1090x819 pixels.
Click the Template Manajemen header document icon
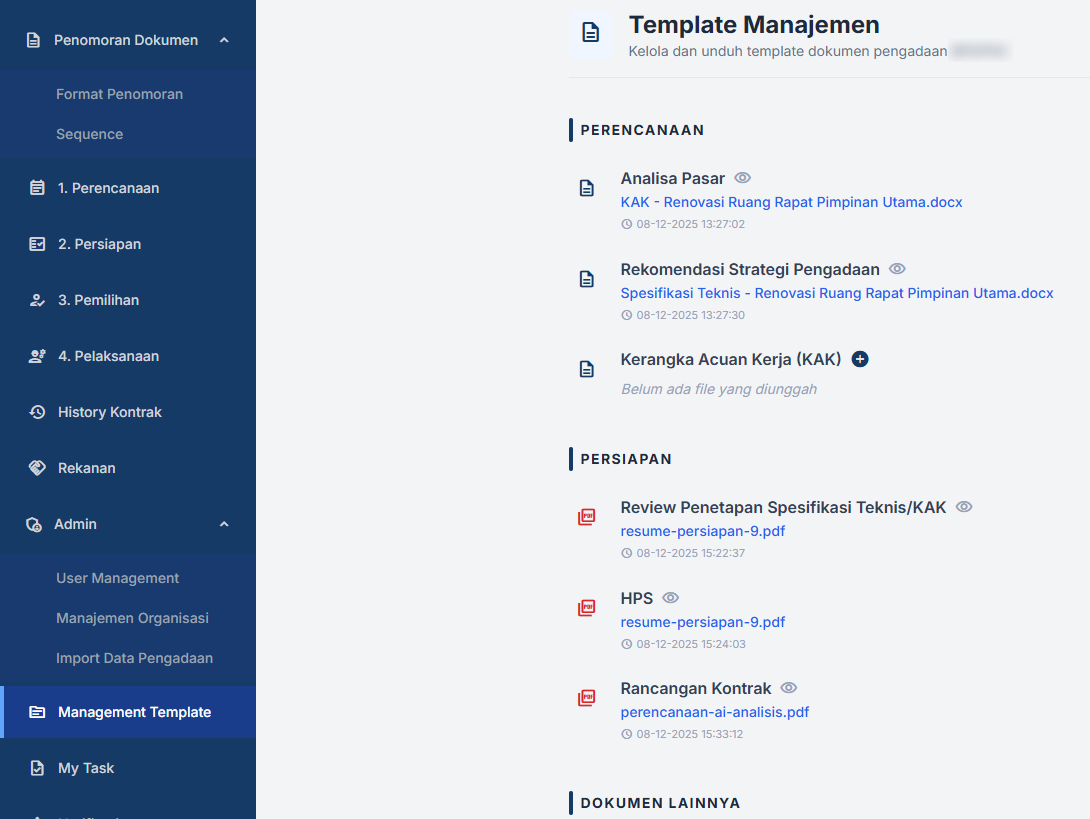(591, 33)
